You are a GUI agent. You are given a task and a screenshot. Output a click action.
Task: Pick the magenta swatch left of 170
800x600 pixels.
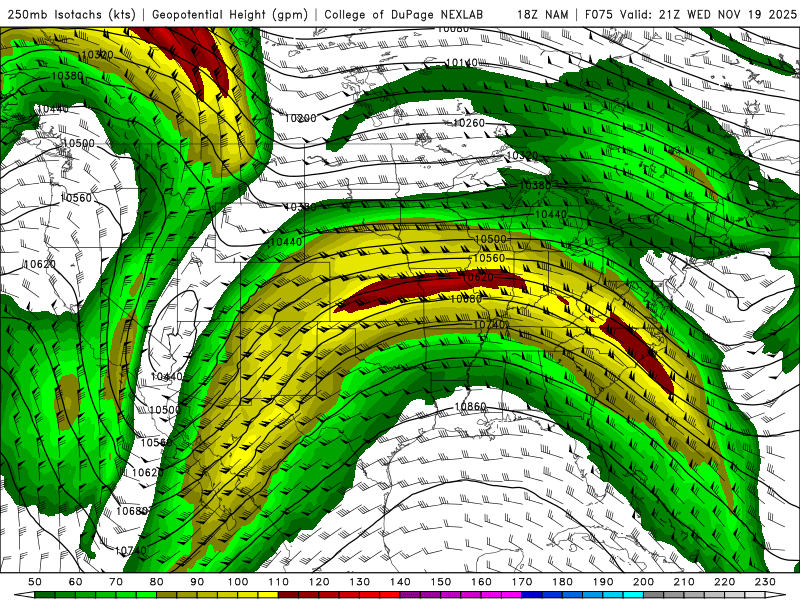click(512, 595)
